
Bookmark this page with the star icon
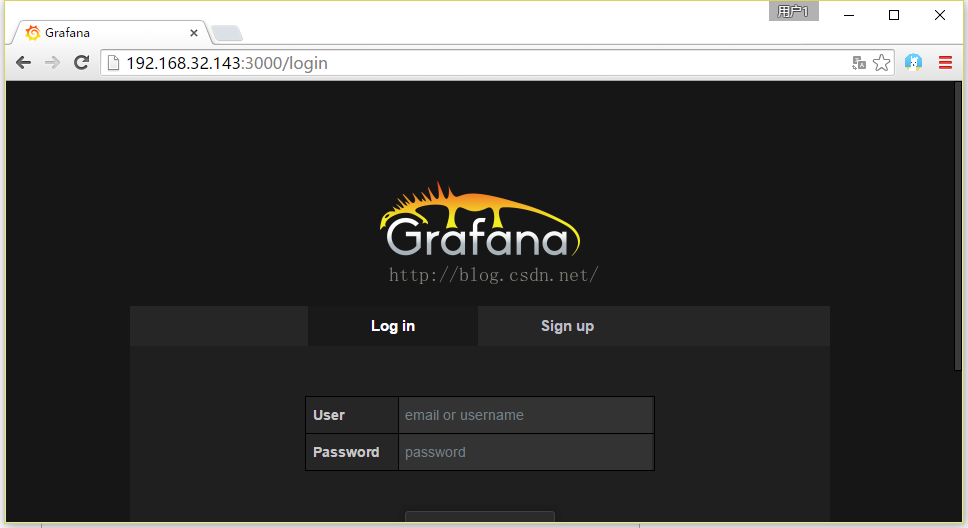pyautogui.click(x=882, y=63)
